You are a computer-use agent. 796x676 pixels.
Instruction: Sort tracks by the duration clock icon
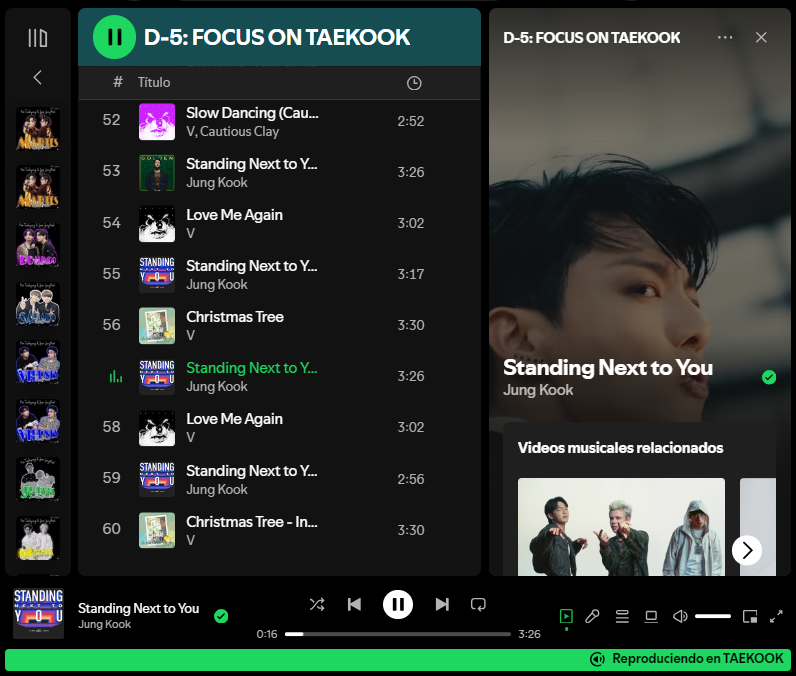click(x=414, y=83)
